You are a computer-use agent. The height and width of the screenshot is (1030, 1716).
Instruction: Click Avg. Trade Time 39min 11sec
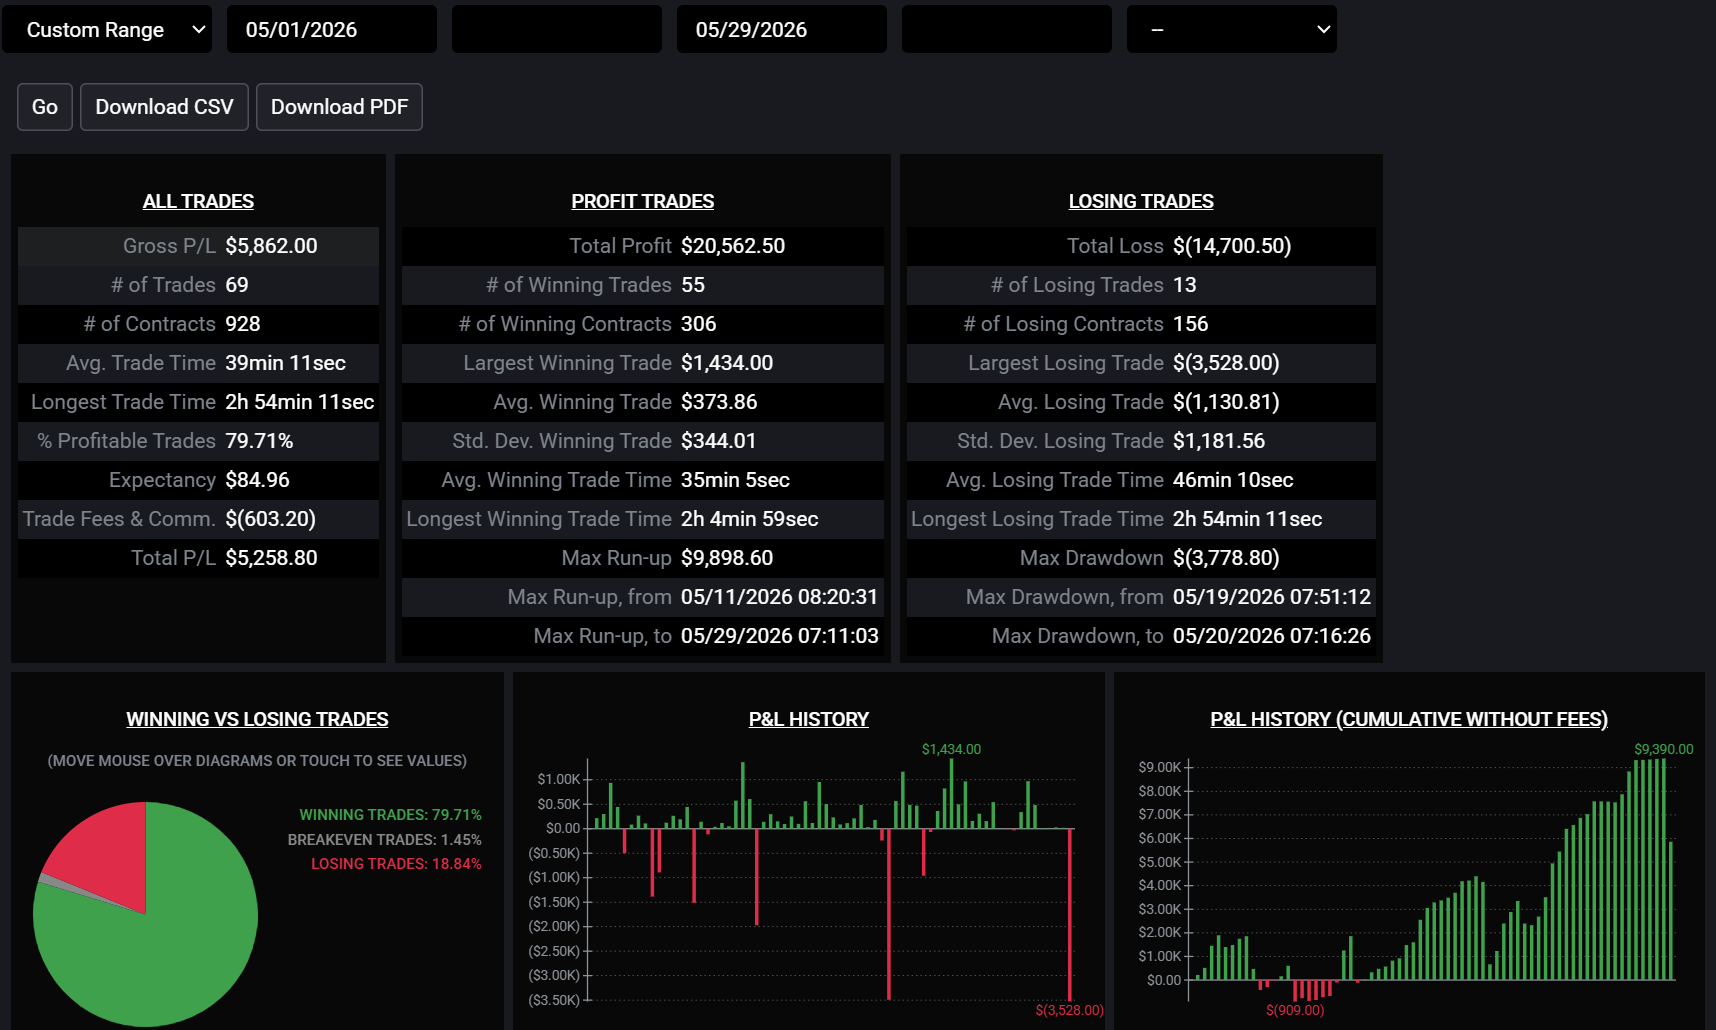pyautogui.click(x=285, y=363)
